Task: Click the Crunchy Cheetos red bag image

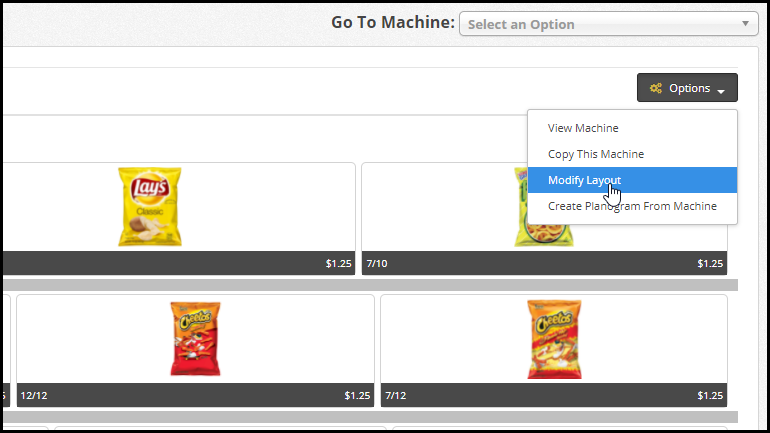Action: click(x=195, y=339)
